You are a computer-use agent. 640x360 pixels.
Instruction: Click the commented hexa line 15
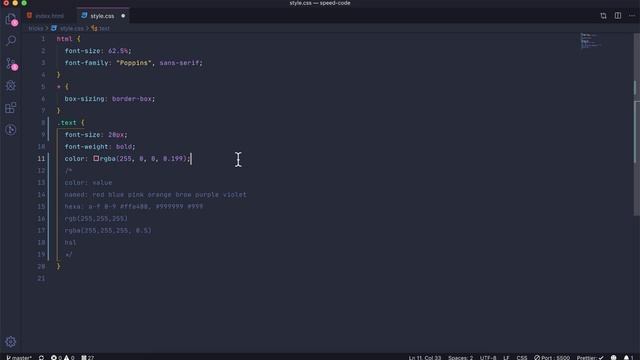133,207
